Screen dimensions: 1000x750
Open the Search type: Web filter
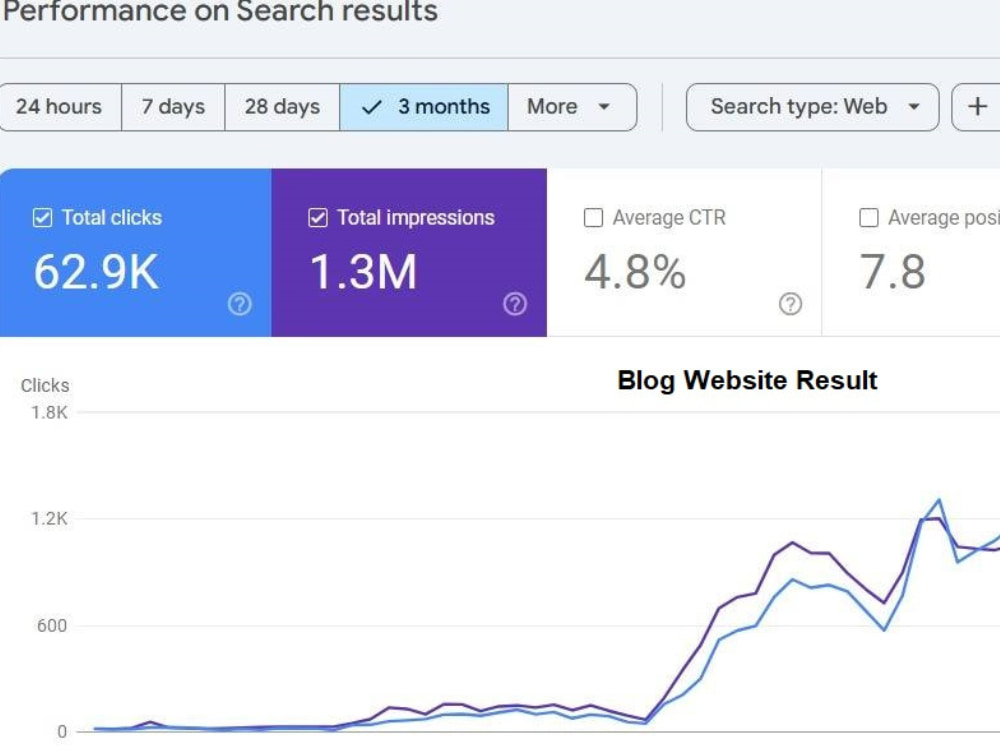click(812, 107)
